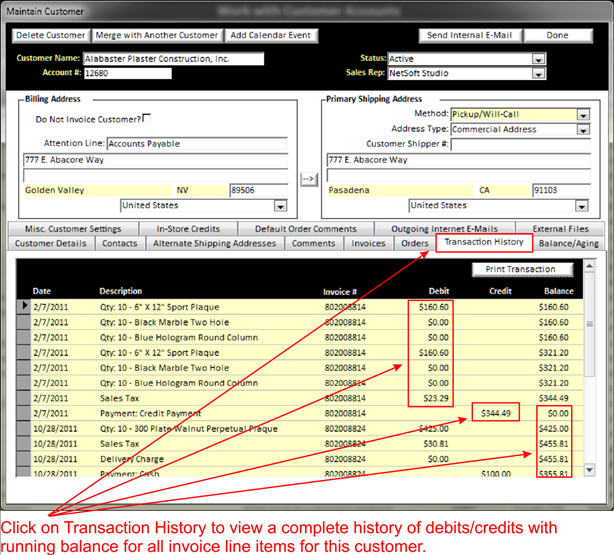Open Outgoing Internet E-Mails tab
The height and width of the screenshot is (555, 614).
(x=444, y=229)
